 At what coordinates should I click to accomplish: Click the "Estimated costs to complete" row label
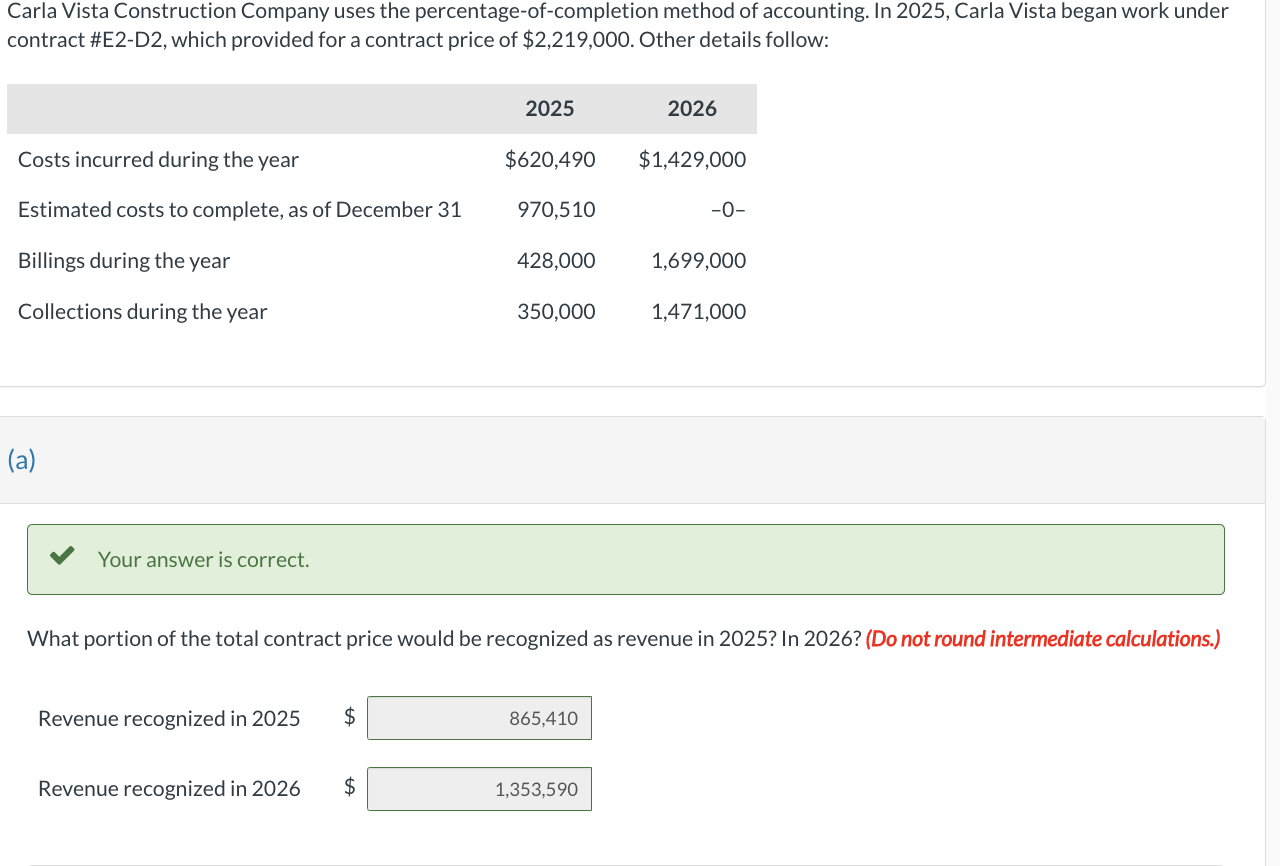240,210
